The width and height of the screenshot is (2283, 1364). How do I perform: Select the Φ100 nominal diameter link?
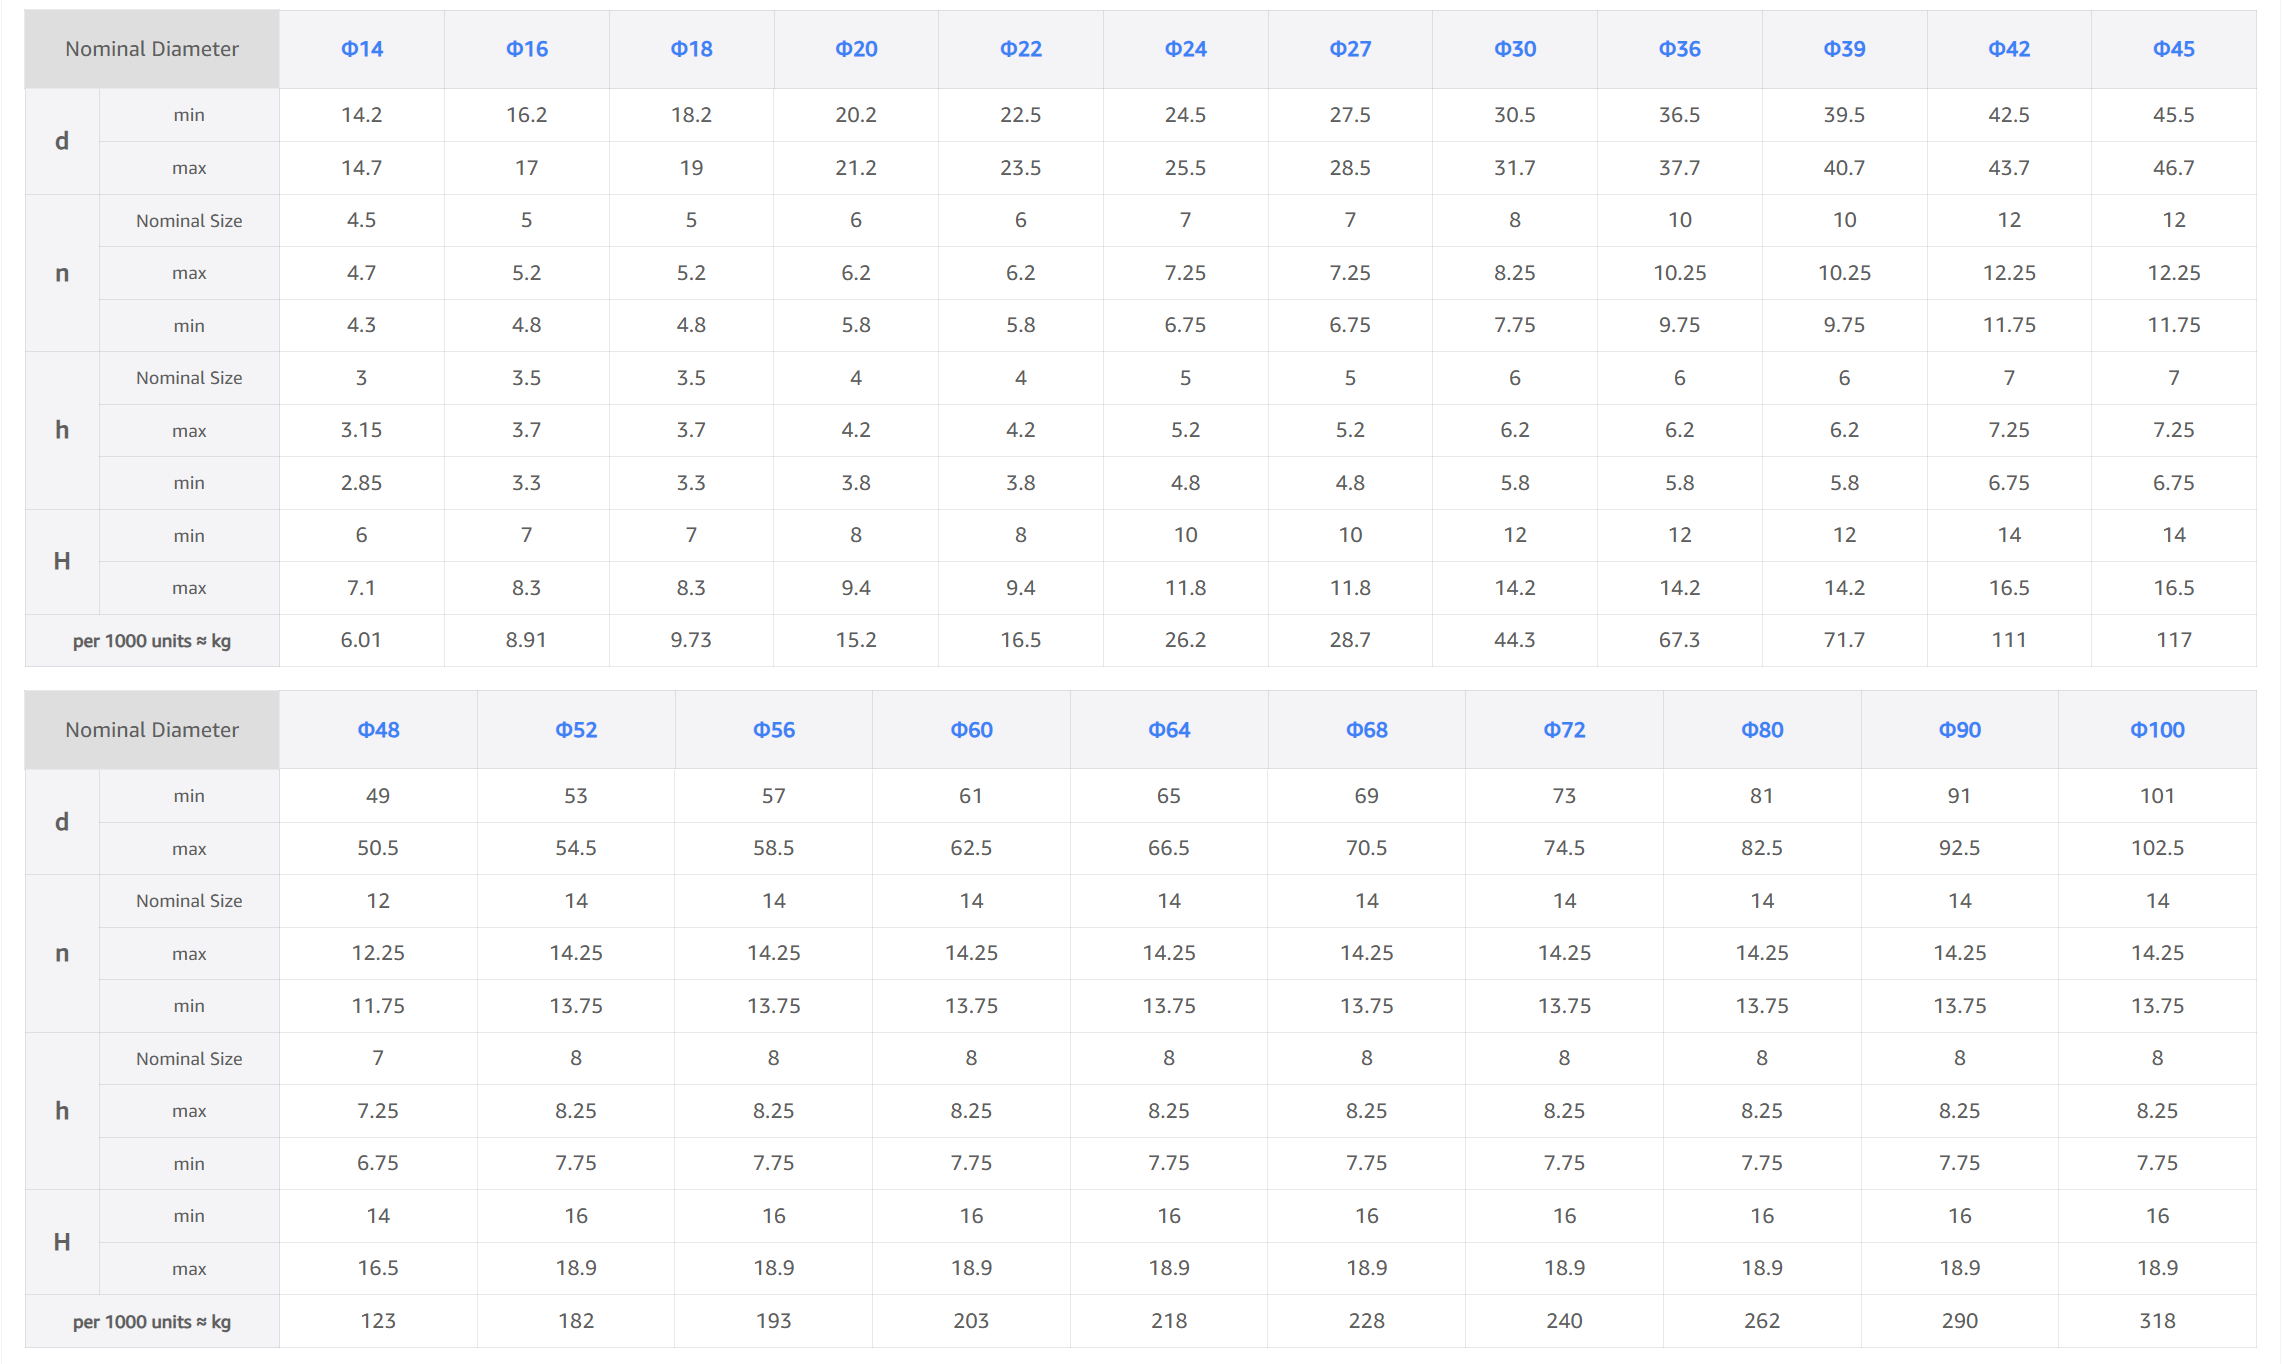(x=2157, y=730)
